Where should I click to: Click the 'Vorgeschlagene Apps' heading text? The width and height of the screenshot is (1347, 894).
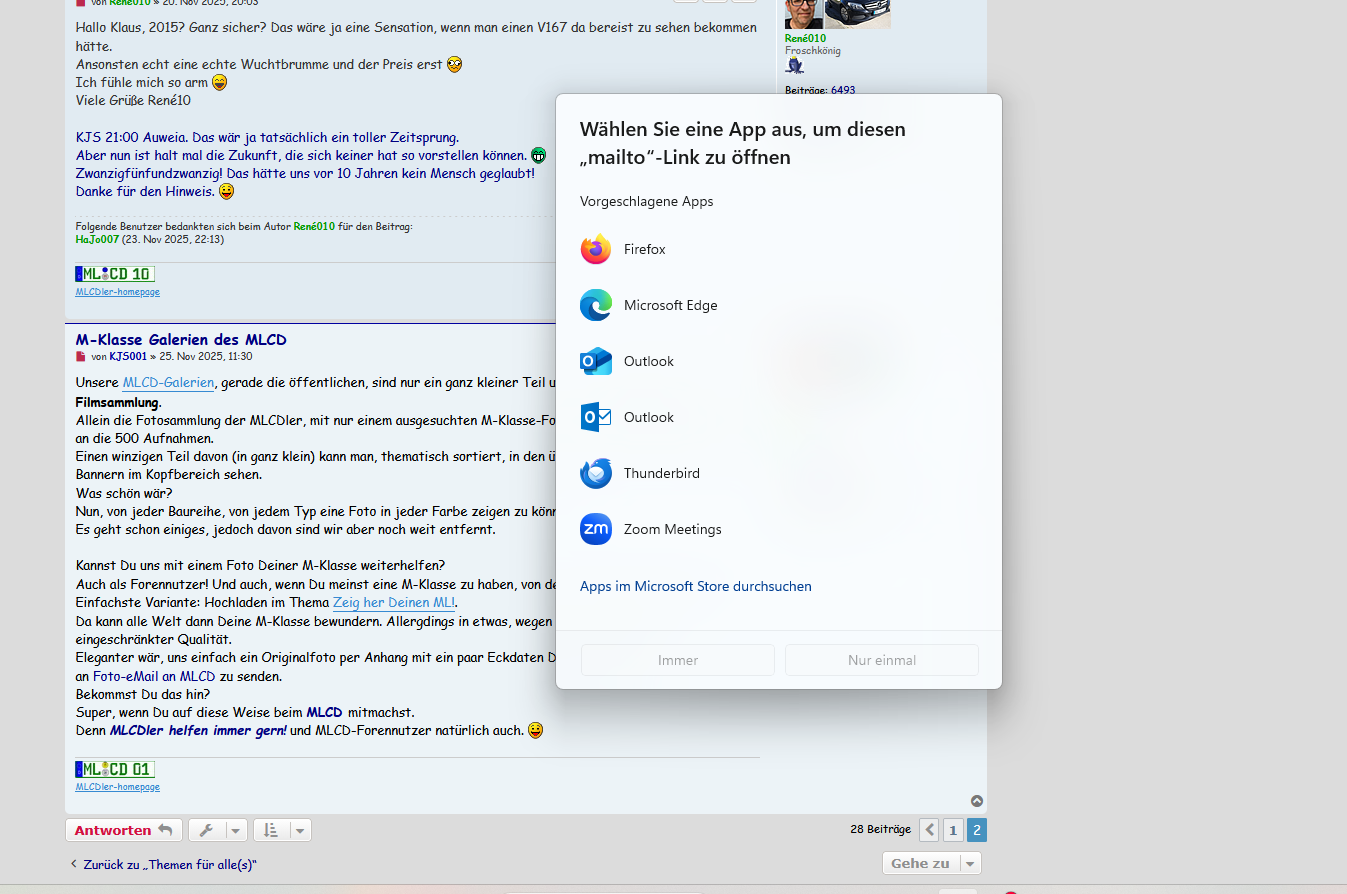coord(647,201)
